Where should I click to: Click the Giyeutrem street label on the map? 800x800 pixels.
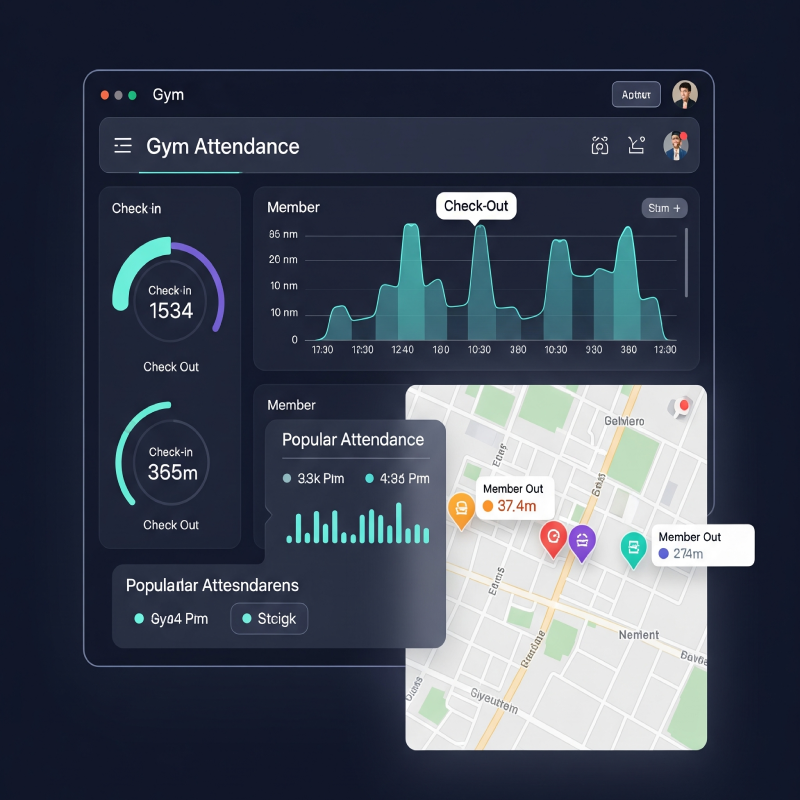pos(494,701)
